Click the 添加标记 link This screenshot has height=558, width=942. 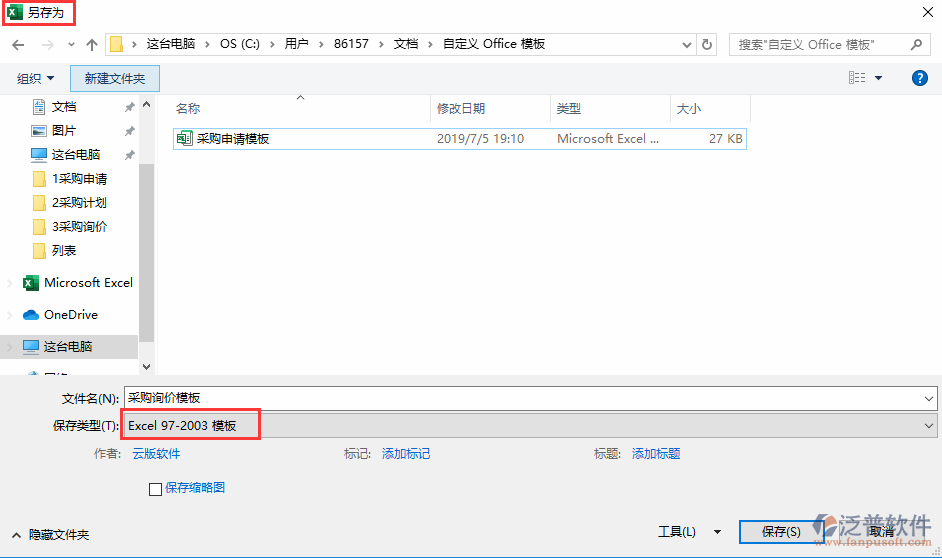click(406, 454)
